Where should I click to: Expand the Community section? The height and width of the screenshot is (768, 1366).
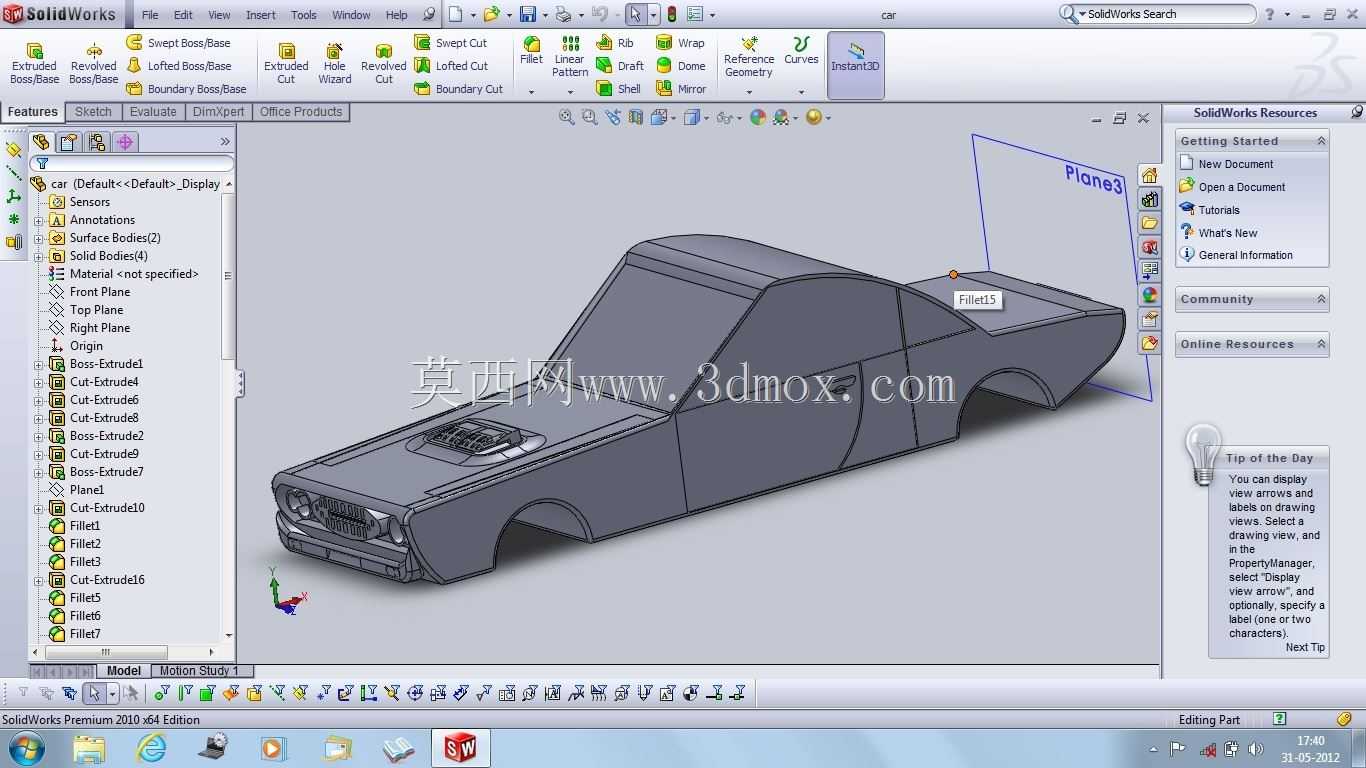click(1321, 299)
